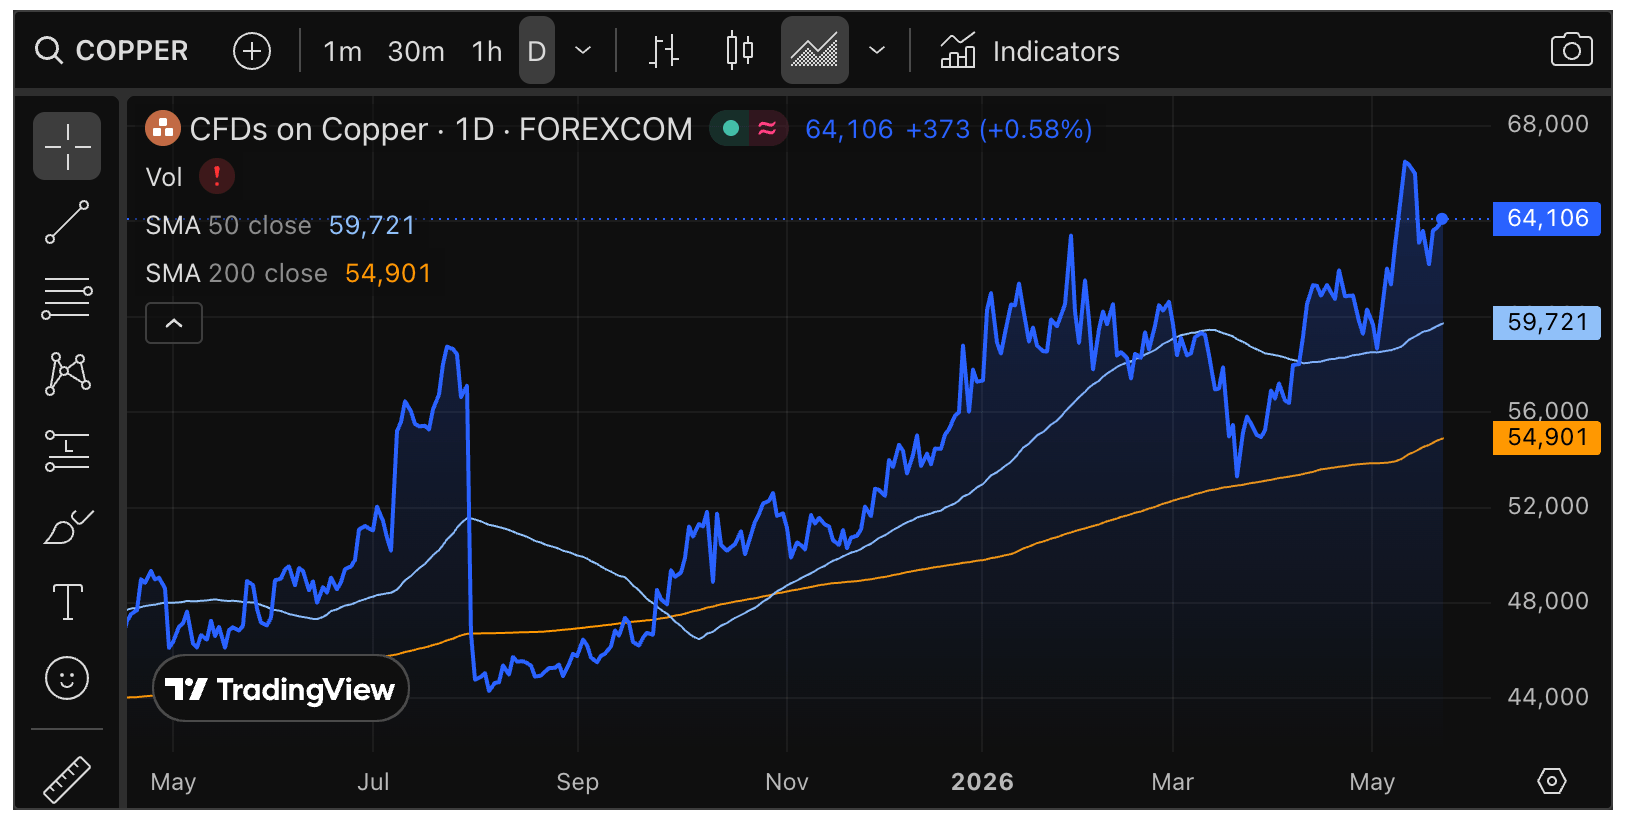Select the brush drawing tool

pyautogui.click(x=67, y=527)
